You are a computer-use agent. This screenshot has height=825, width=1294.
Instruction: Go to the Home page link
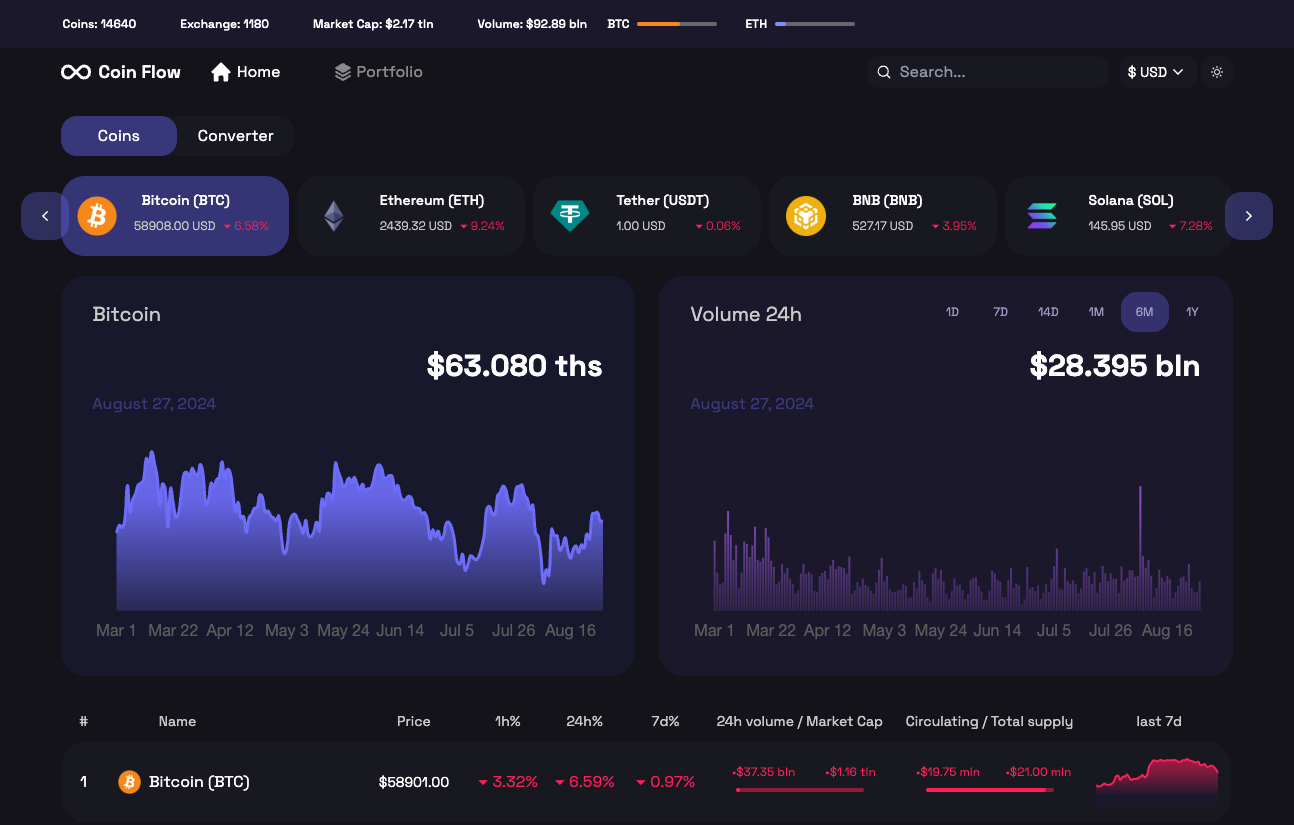tap(246, 72)
